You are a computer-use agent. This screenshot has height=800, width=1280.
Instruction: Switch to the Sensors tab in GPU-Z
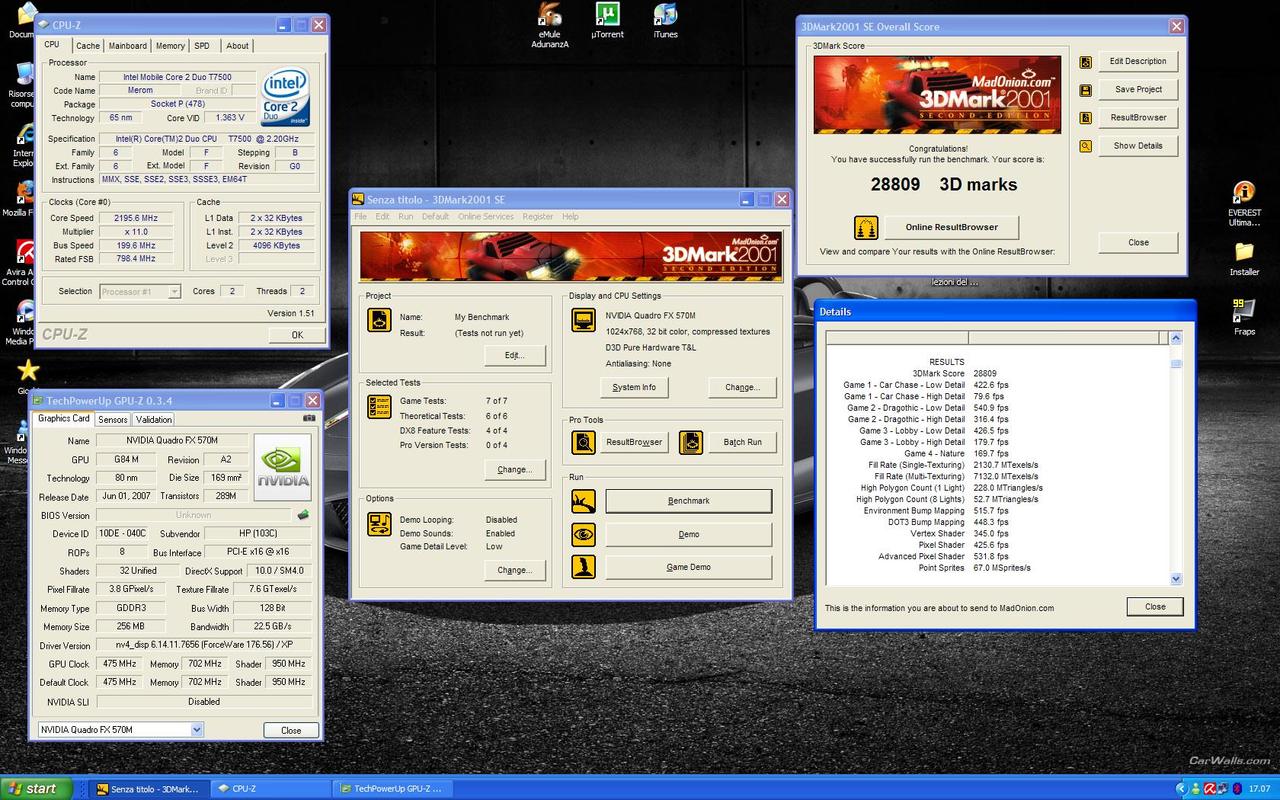coord(113,420)
